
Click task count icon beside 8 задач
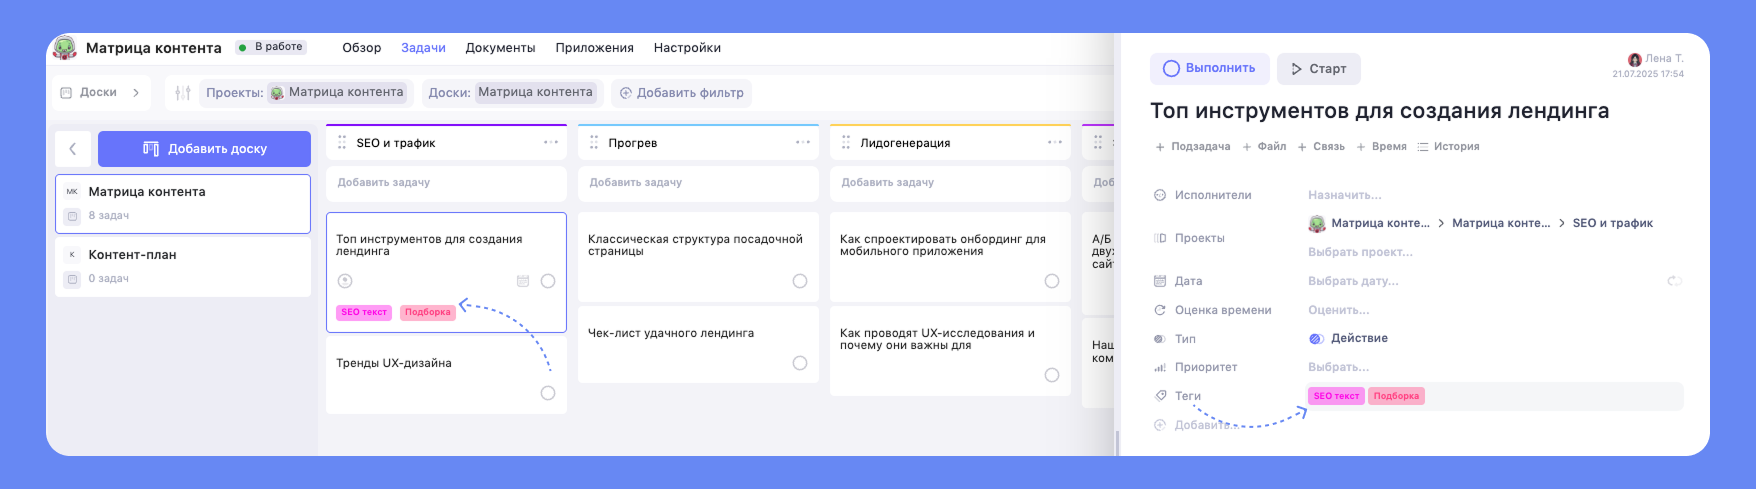coord(72,216)
